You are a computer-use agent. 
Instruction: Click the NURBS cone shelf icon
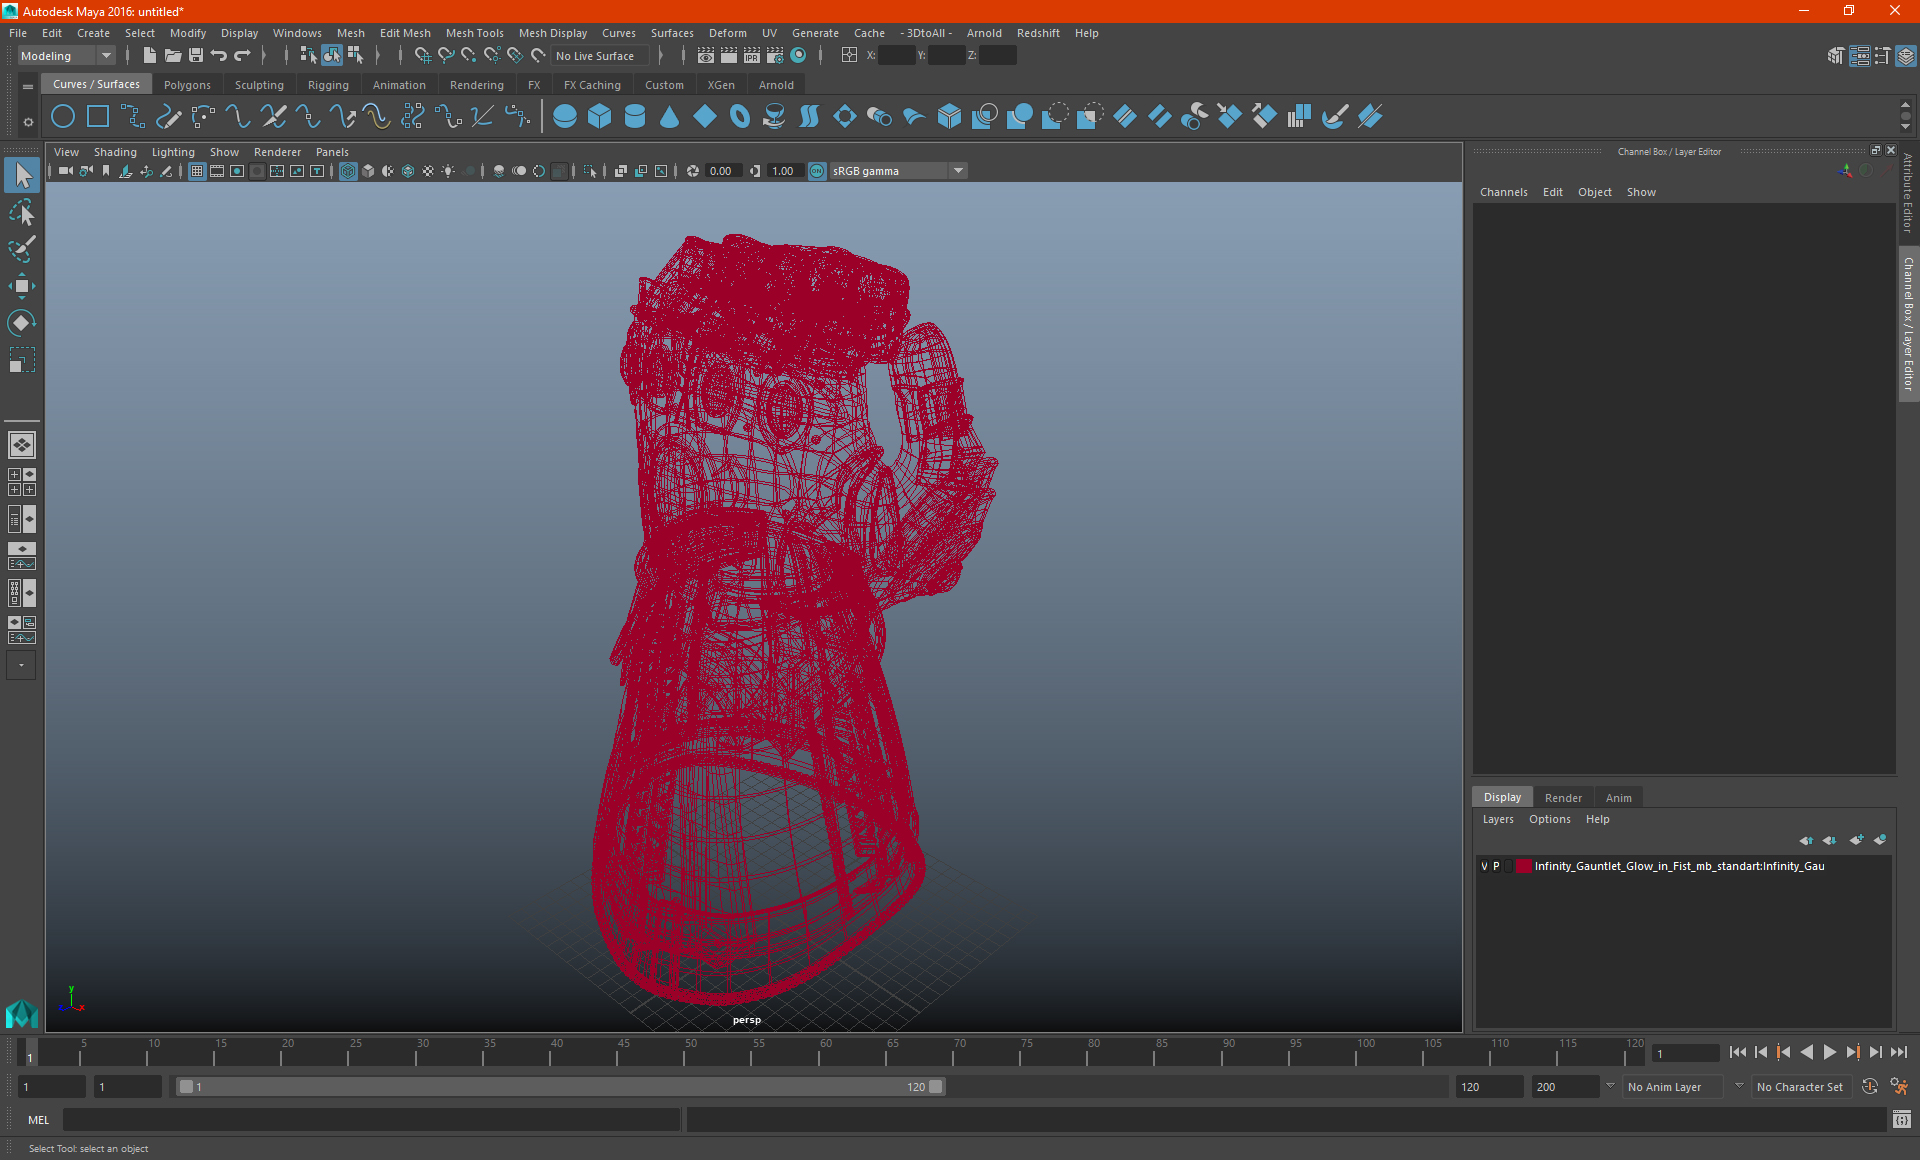pyautogui.click(x=670, y=117)
